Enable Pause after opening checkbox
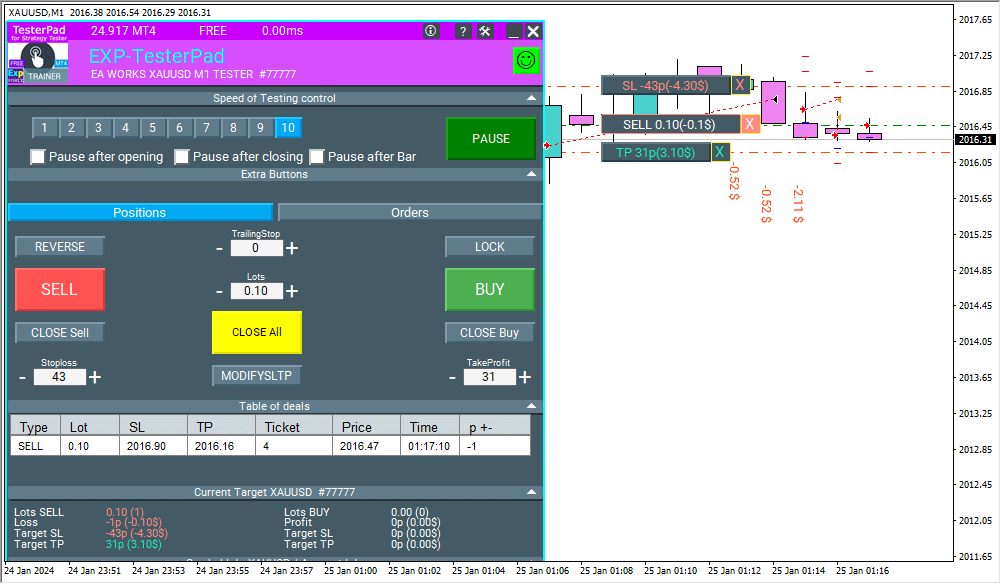Image resolution: width=1001 pixels, height=584 pixels. (38, 157)
